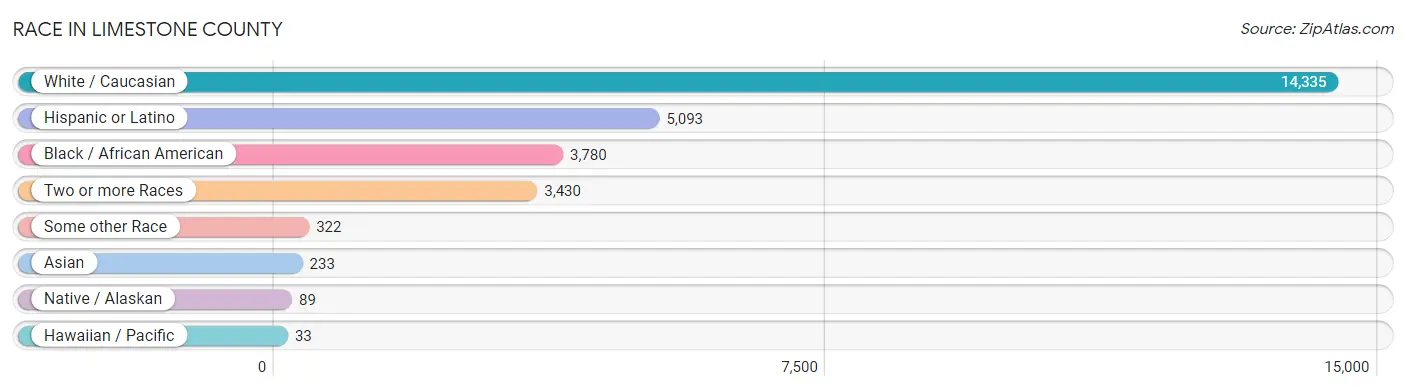Click the Native / Alaskan label
This screenshot has height=391, width=1406.
click(103, 299)
